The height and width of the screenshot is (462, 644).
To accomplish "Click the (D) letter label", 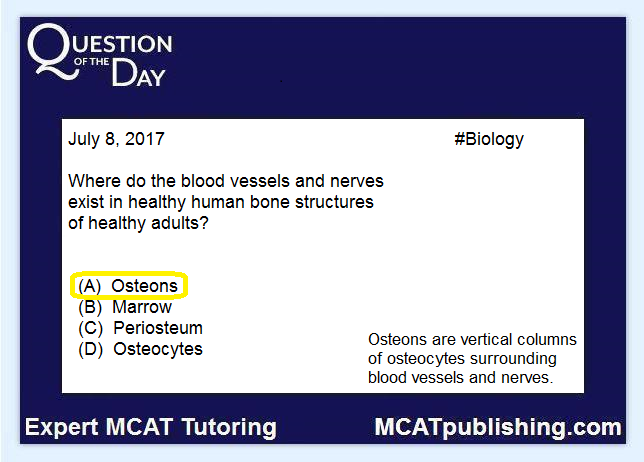I will [x=90, y=349].
